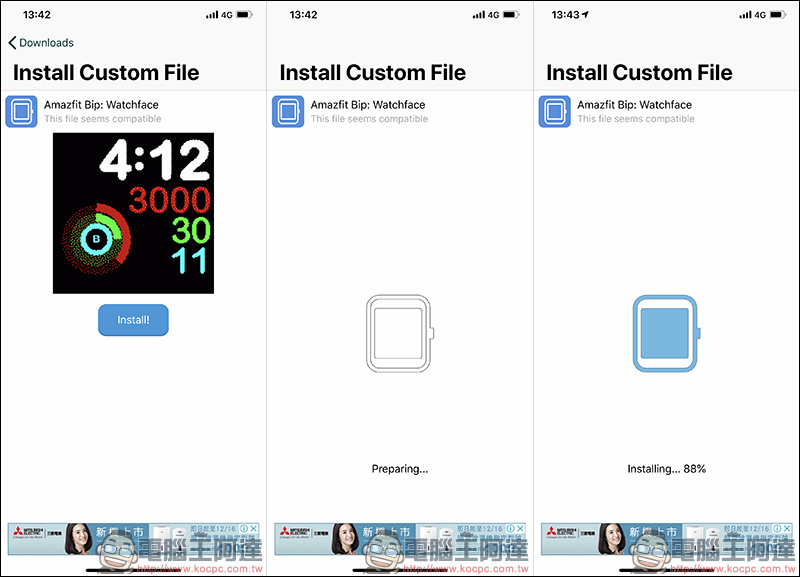Tap the Amazfit Bip icon in middle screen

[288, 111]
